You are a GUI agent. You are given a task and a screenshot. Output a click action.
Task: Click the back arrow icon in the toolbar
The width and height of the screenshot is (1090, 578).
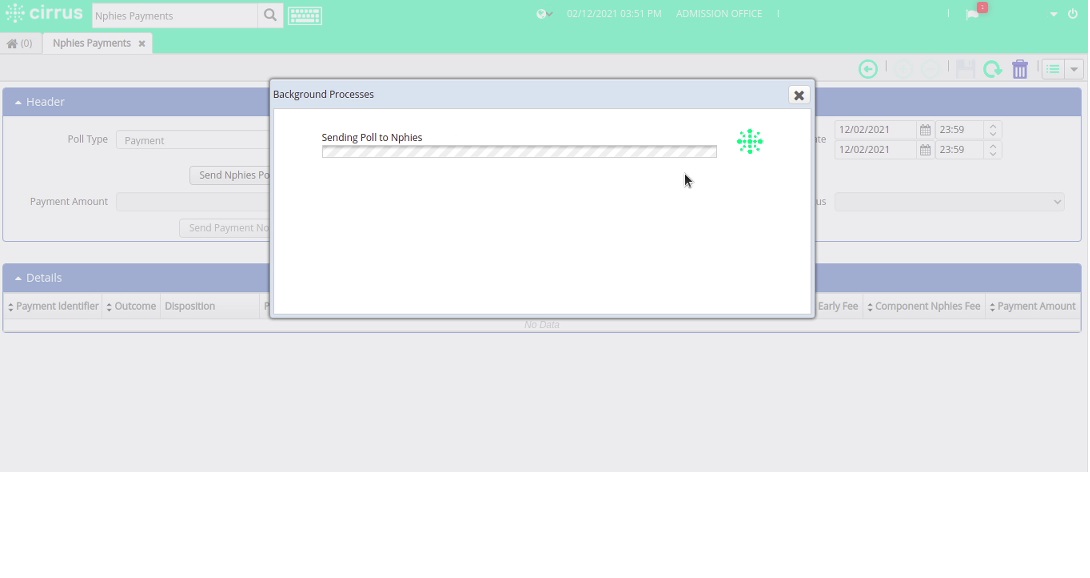tap(867, 69)
